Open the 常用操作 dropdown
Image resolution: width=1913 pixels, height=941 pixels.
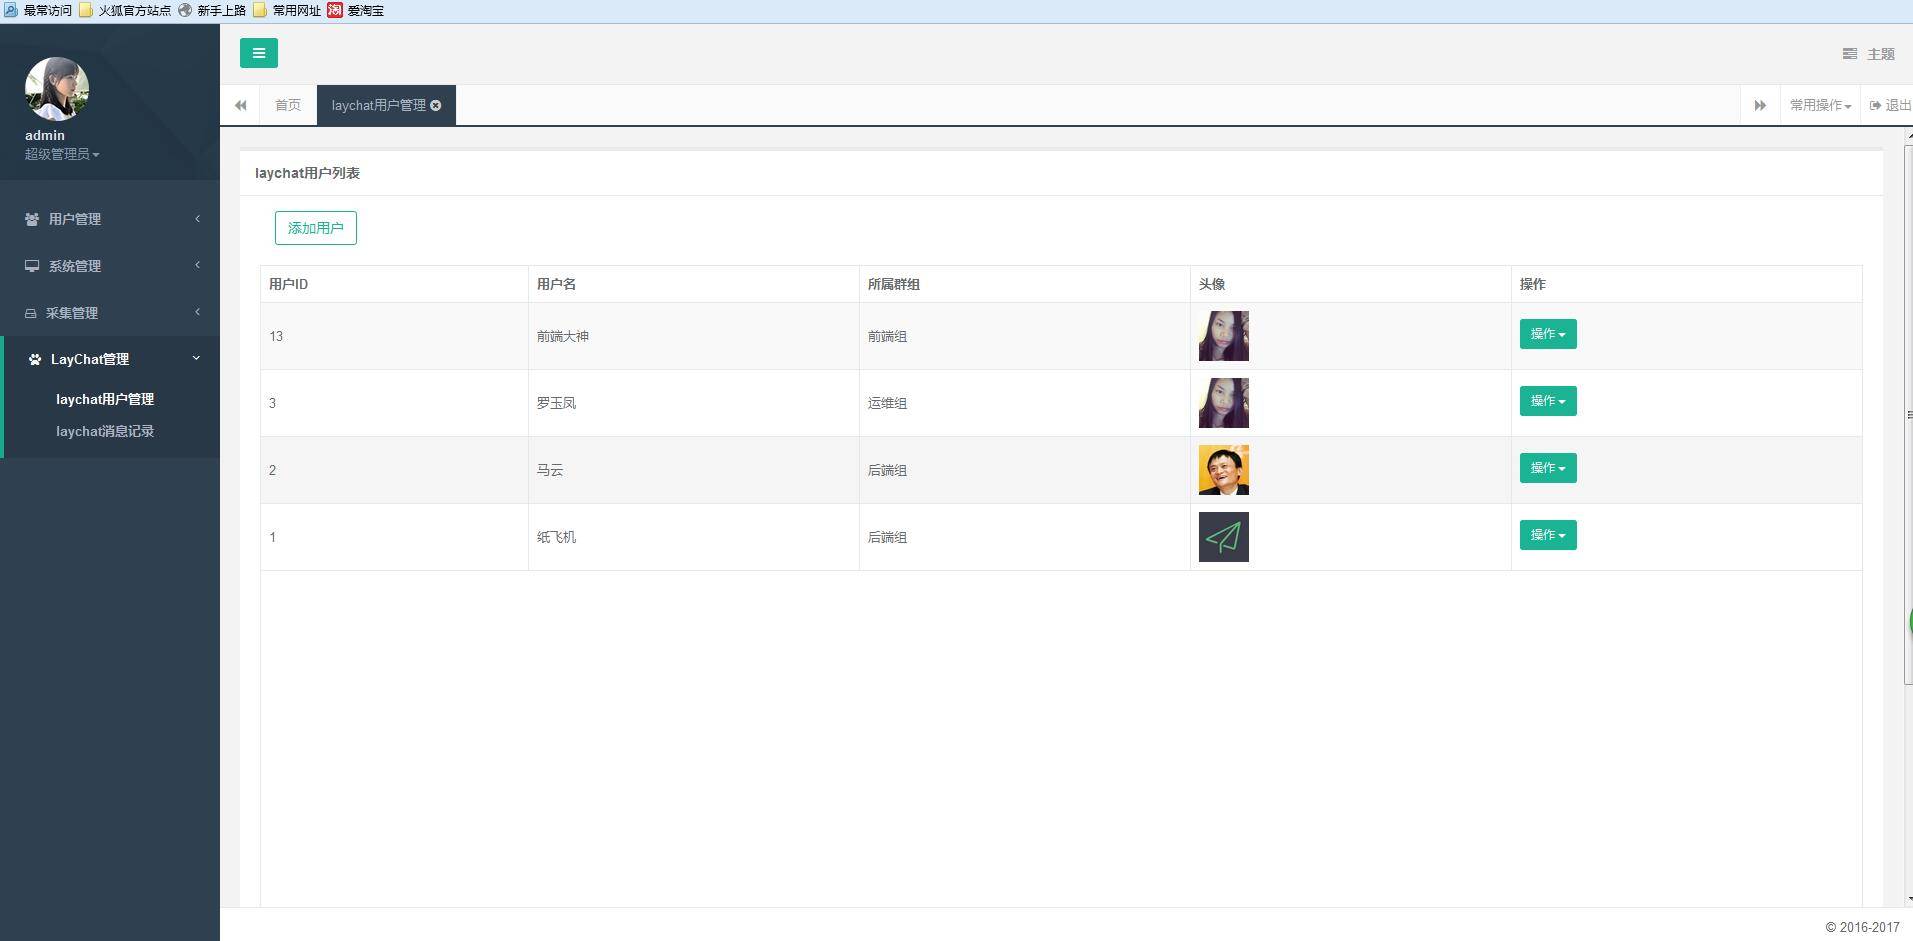(1820, 105)
